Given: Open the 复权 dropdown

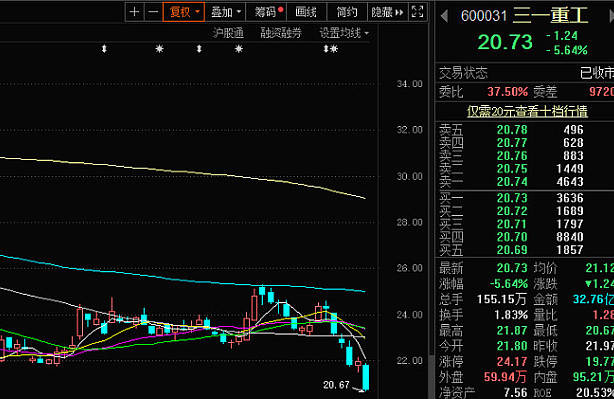Looking at the screenshot, I should [184, 12].
